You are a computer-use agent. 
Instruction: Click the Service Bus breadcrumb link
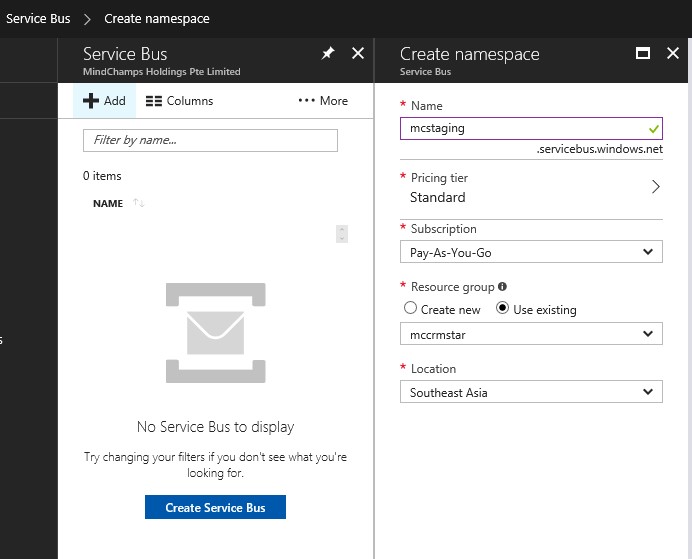click(38, 18)
